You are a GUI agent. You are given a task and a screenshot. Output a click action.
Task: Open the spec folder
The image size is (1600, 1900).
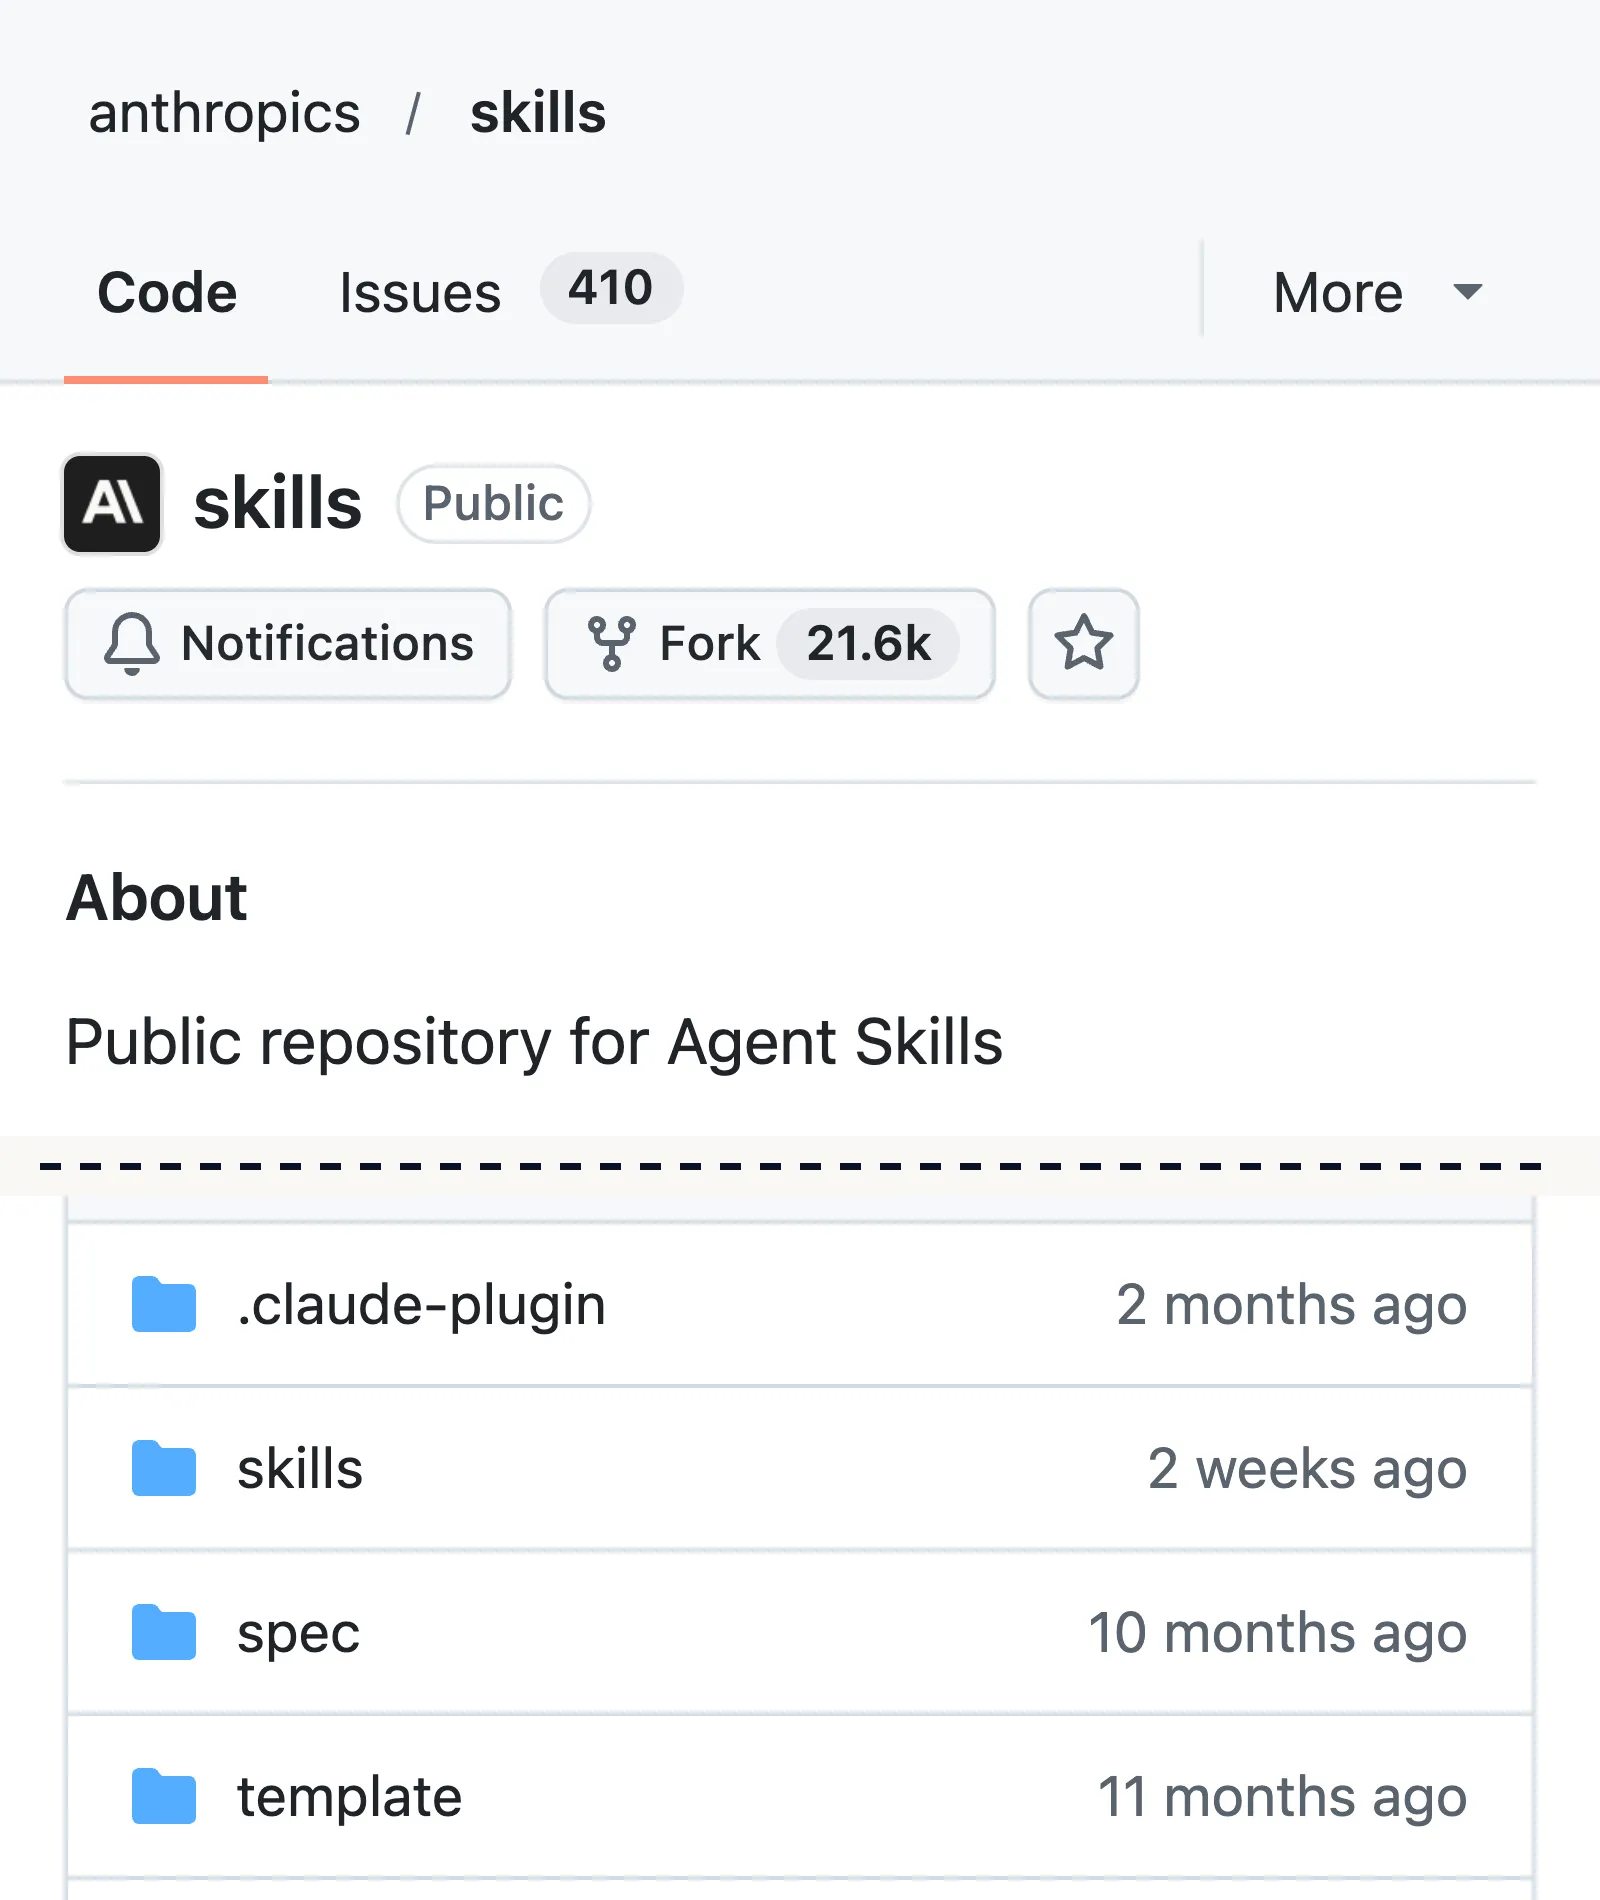pos(298,1635)
